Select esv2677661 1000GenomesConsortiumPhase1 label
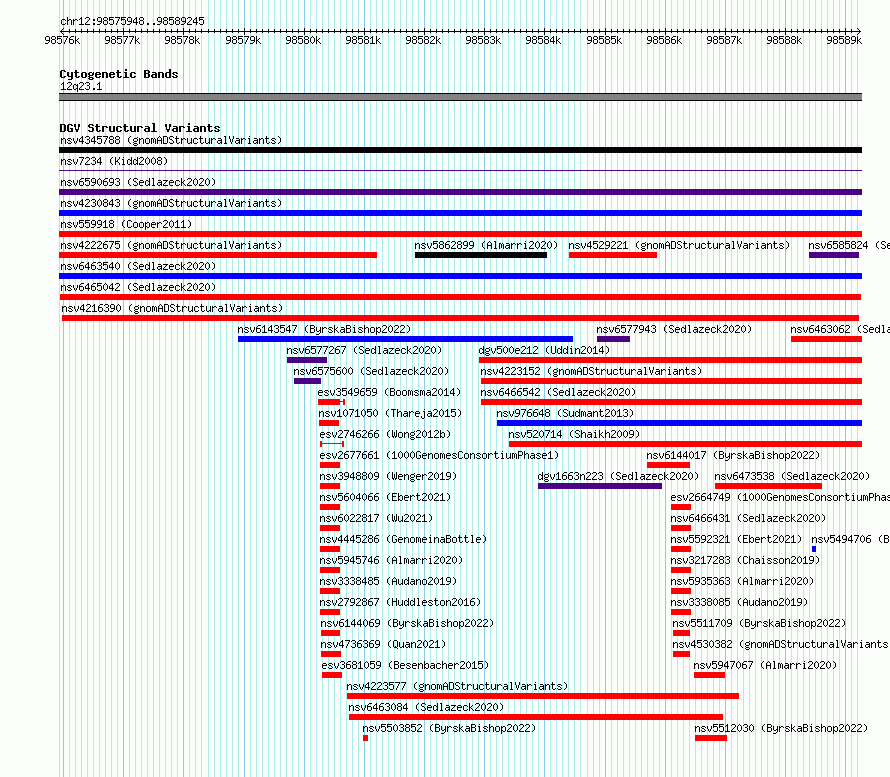The width and height of the screenshot is (890, 777). [439, 455]
